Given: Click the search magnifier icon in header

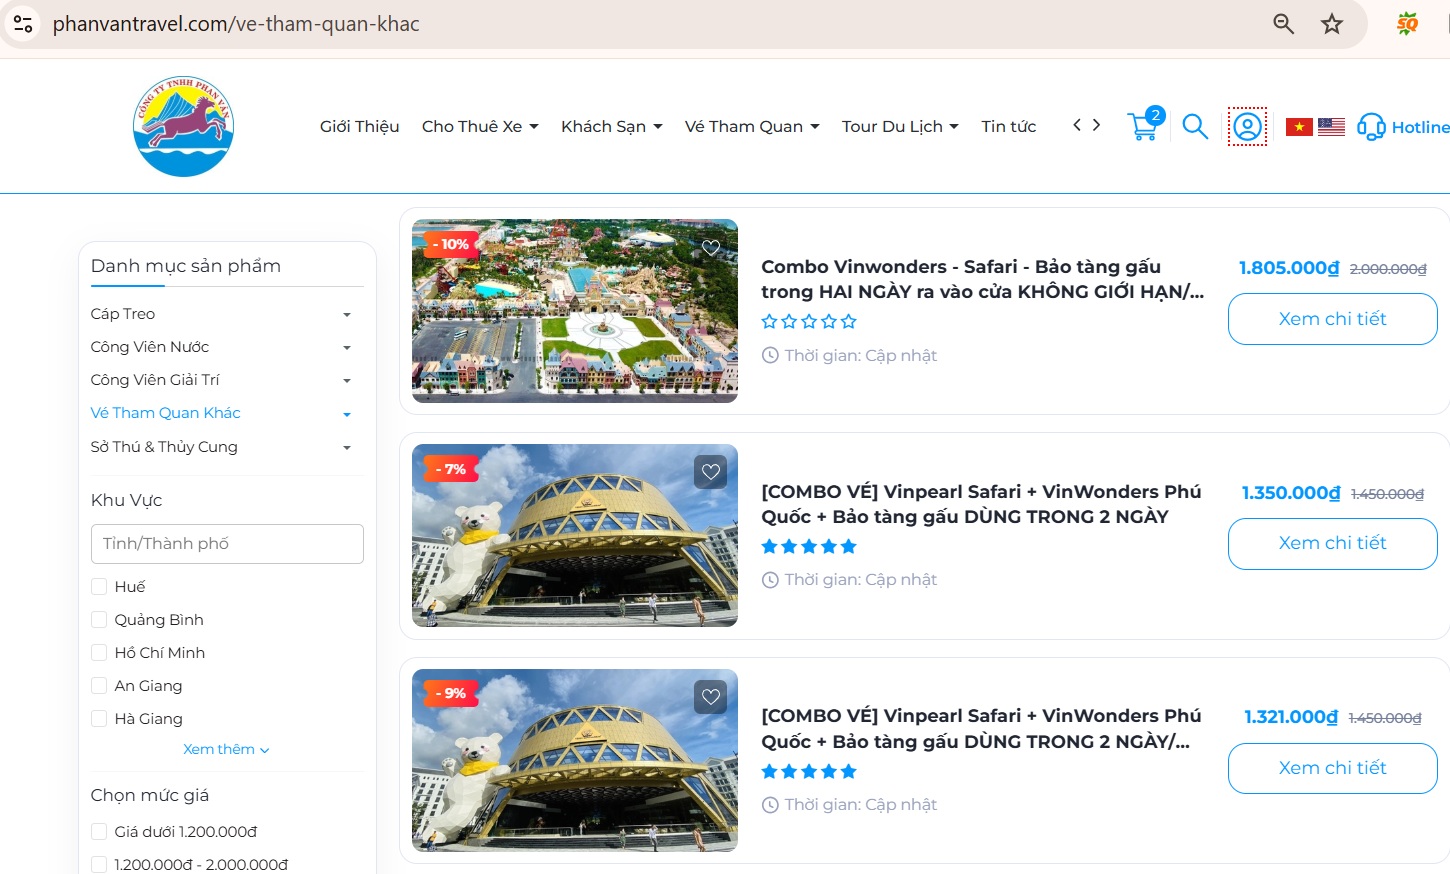Looking at the screenshot, I should coord(1195,127).
